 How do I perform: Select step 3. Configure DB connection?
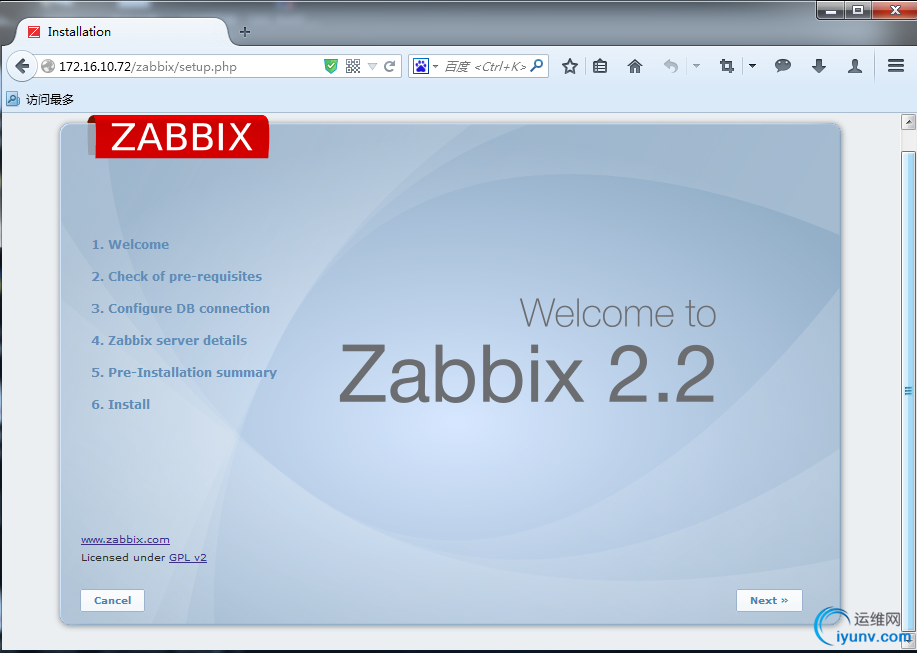click(x=180, y=308)
